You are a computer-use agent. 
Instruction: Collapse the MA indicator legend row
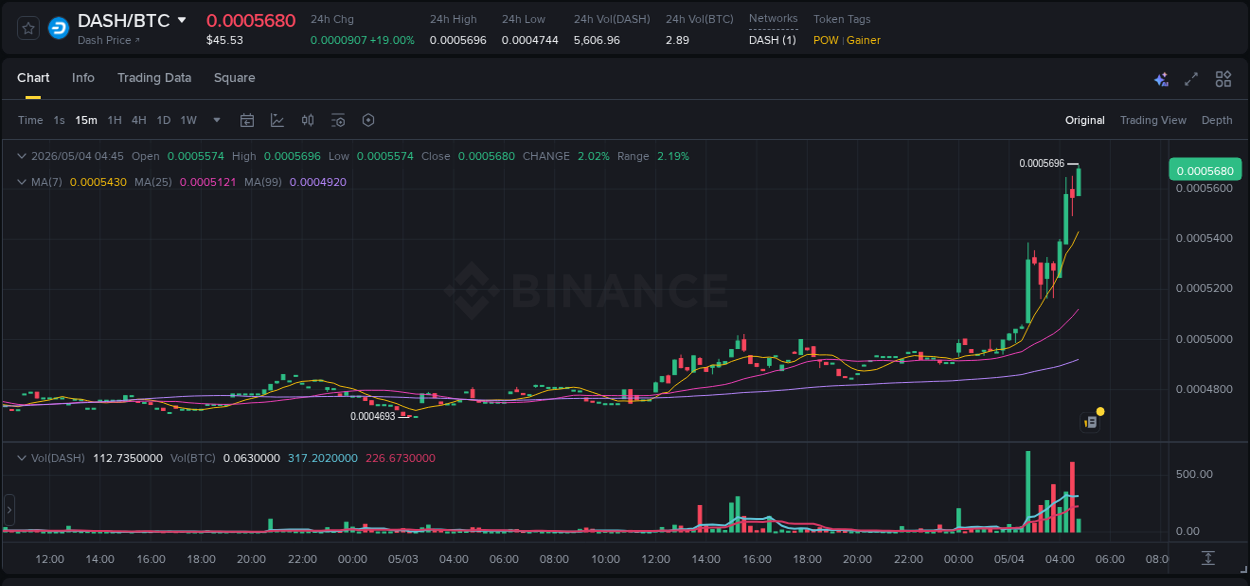point(22,182)
